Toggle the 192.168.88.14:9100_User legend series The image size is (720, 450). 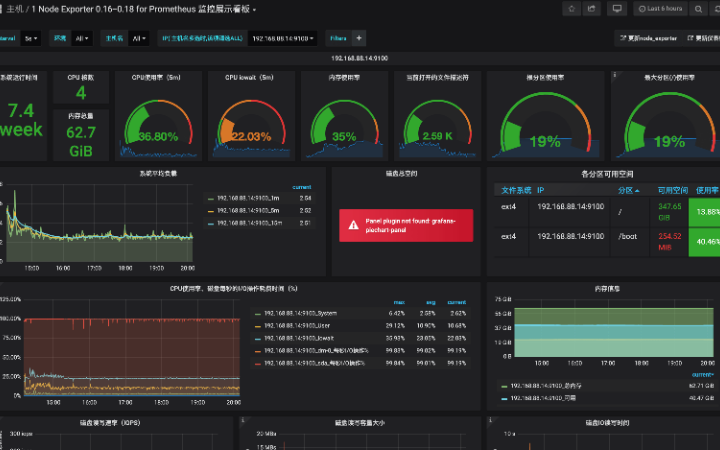click(x=297, y=326)
